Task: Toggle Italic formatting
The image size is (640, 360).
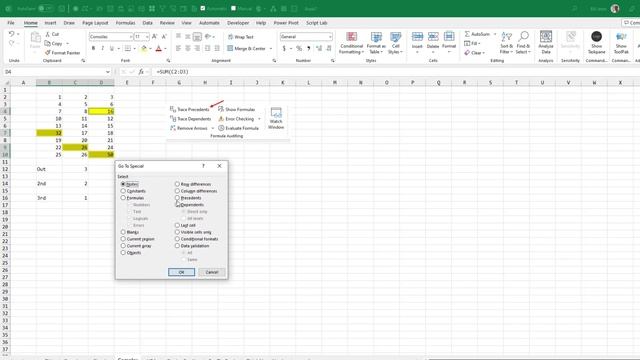Action: (x=102, y=49)
